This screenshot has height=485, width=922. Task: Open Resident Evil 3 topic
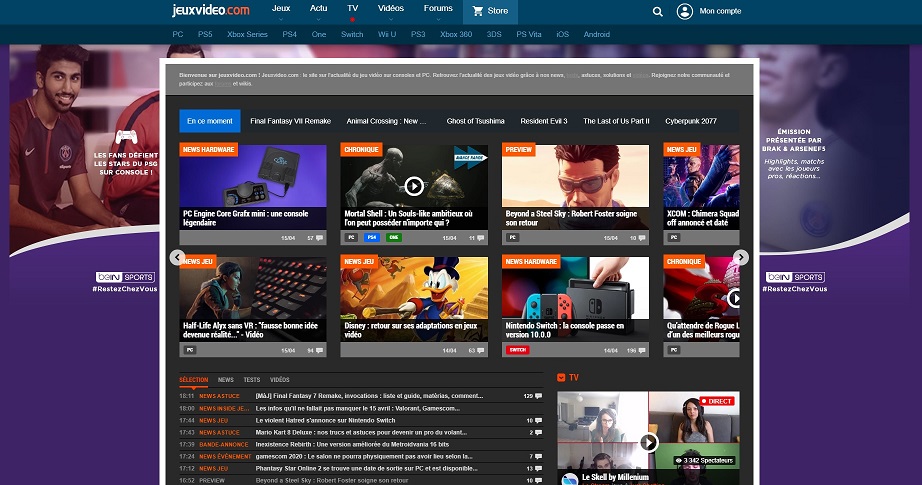tap(544, 121)
